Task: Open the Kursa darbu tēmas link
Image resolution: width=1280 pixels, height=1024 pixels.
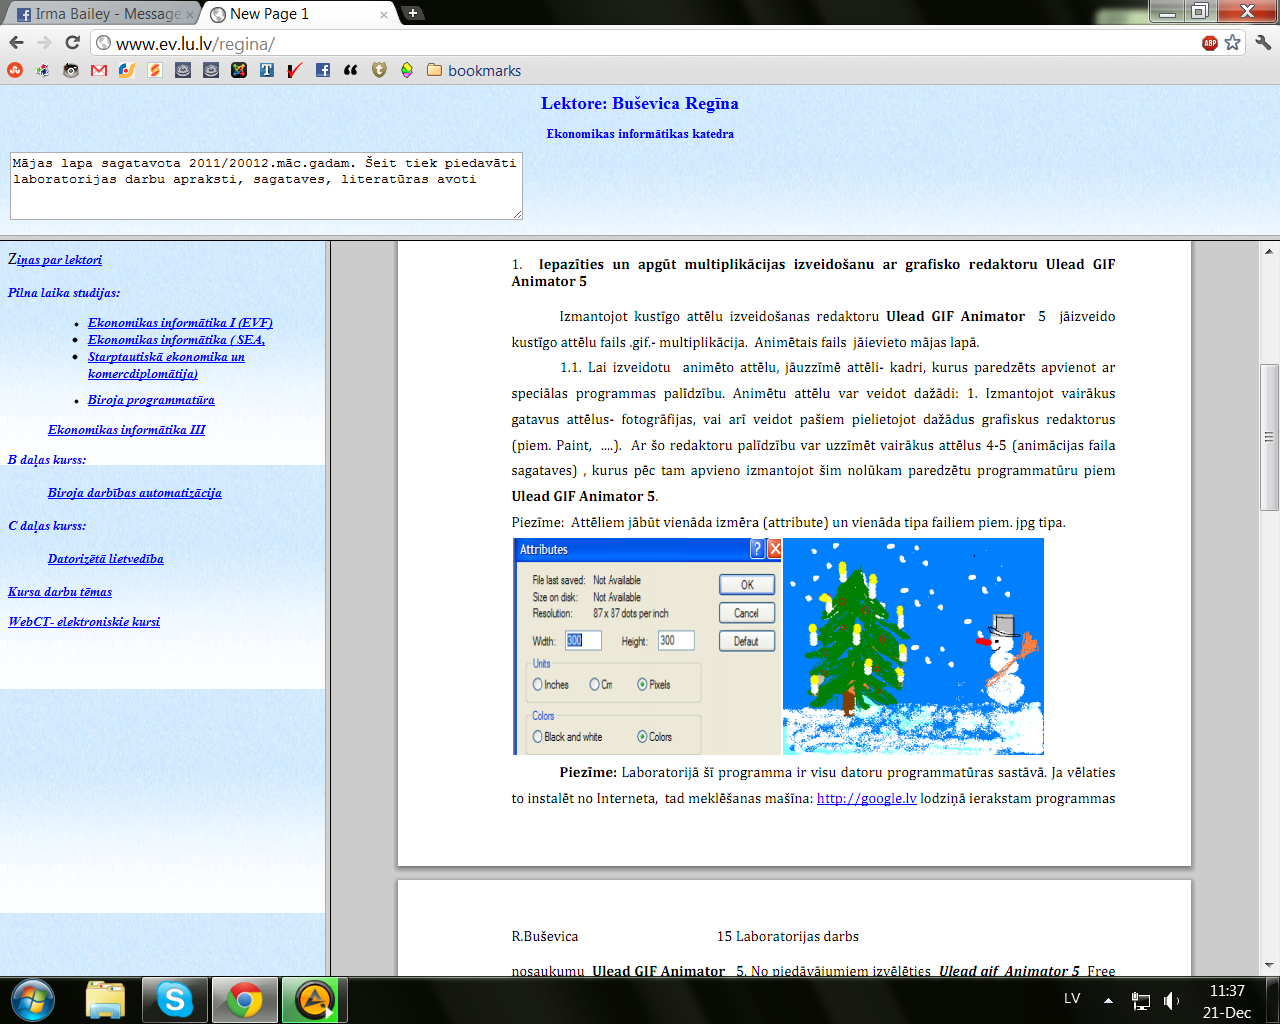Action: (60, 592)
